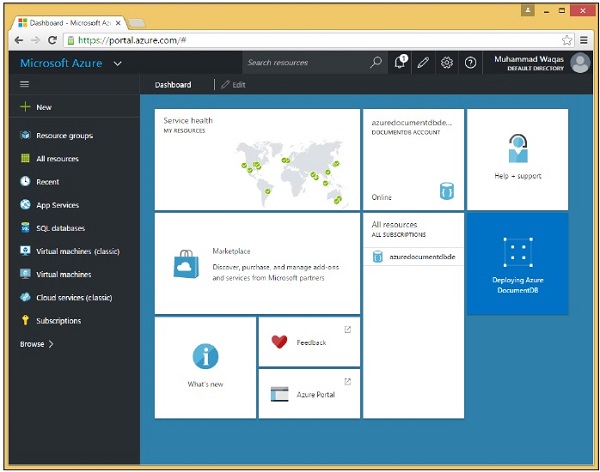Click the What's new info icon
Viewport: 600px width, 472px height.
coord(205,356)
